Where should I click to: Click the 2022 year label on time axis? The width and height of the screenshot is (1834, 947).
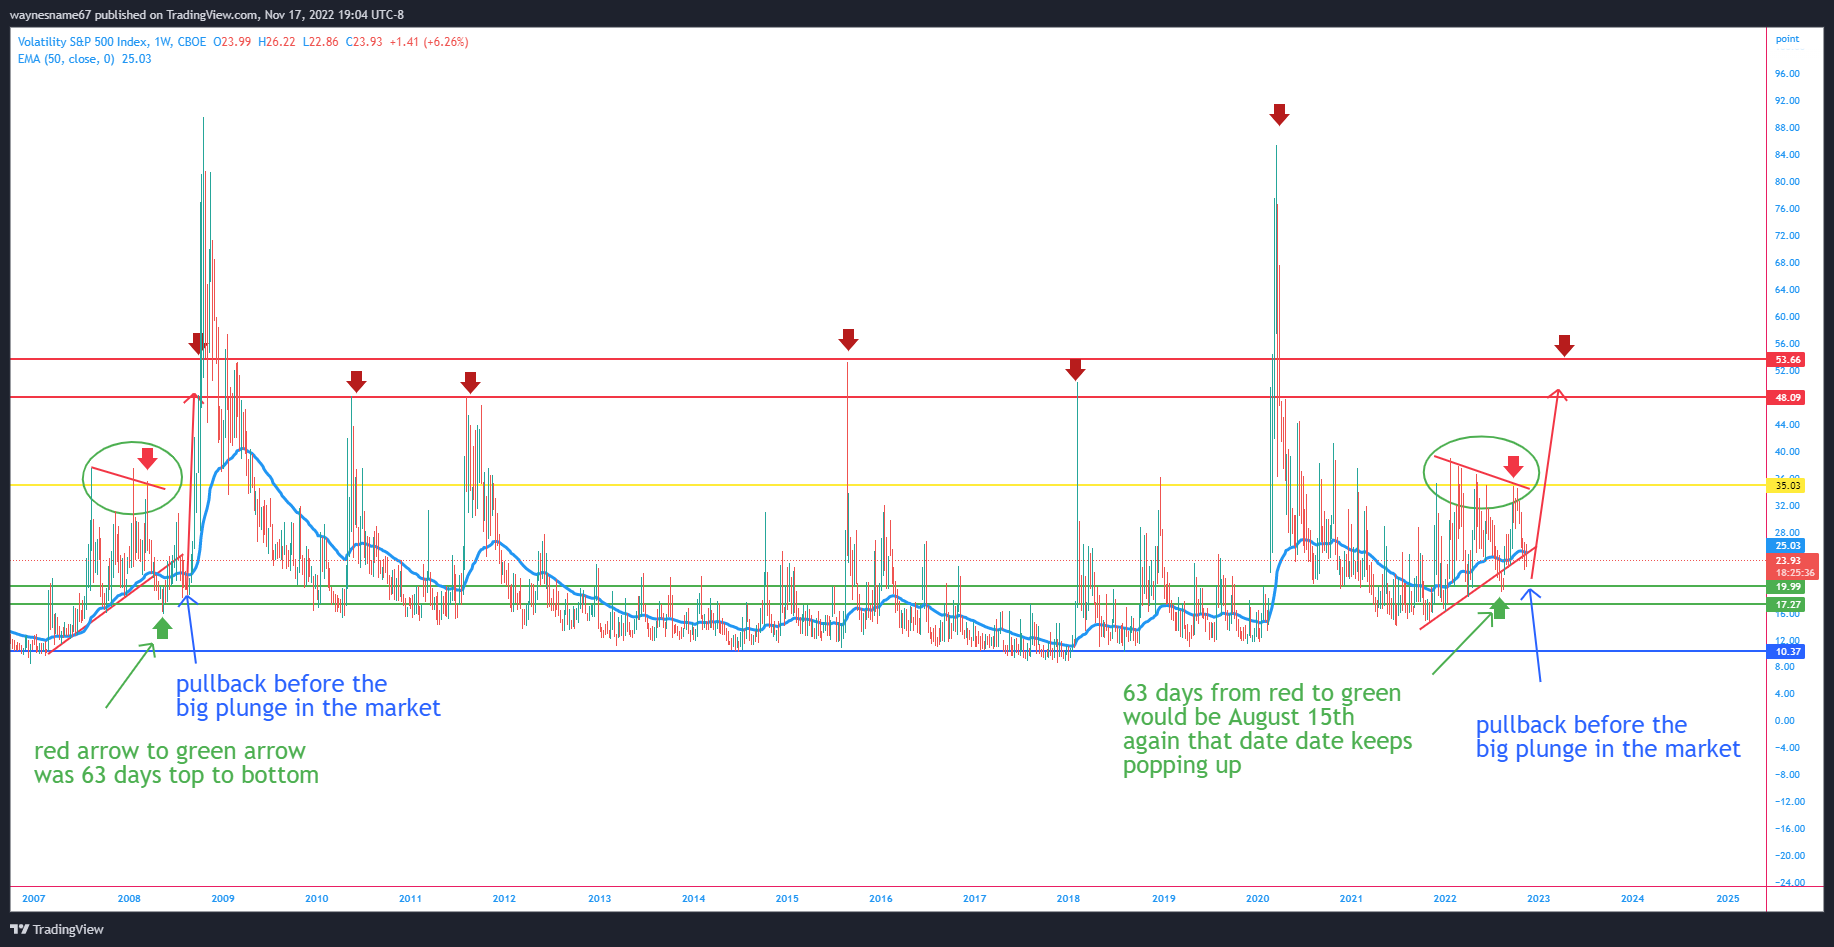(1445, 899)
